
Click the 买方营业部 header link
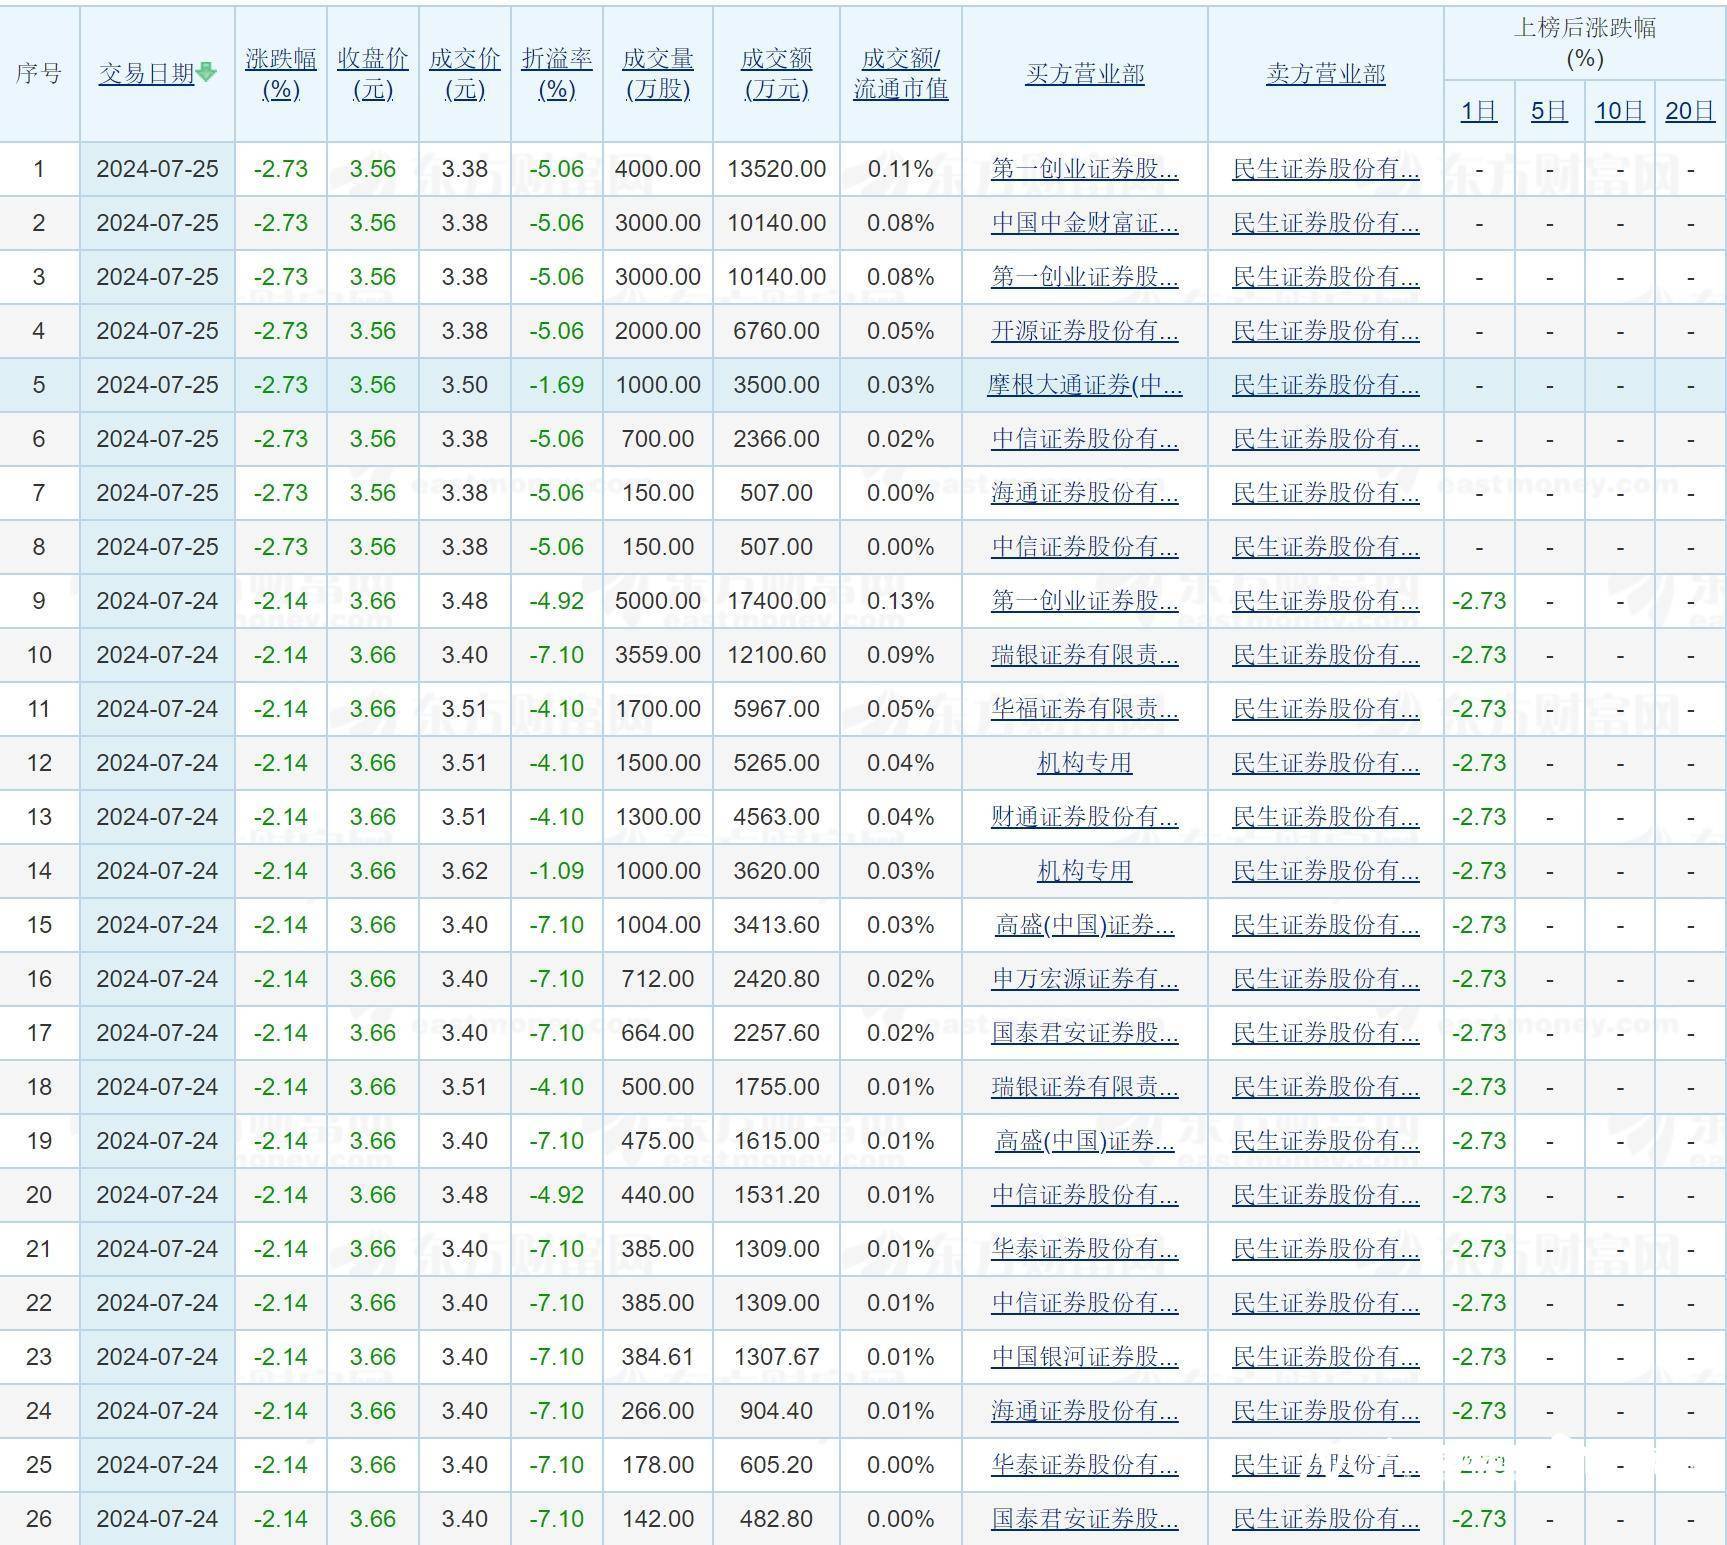pyautogui.click(x=1085, y=74)
